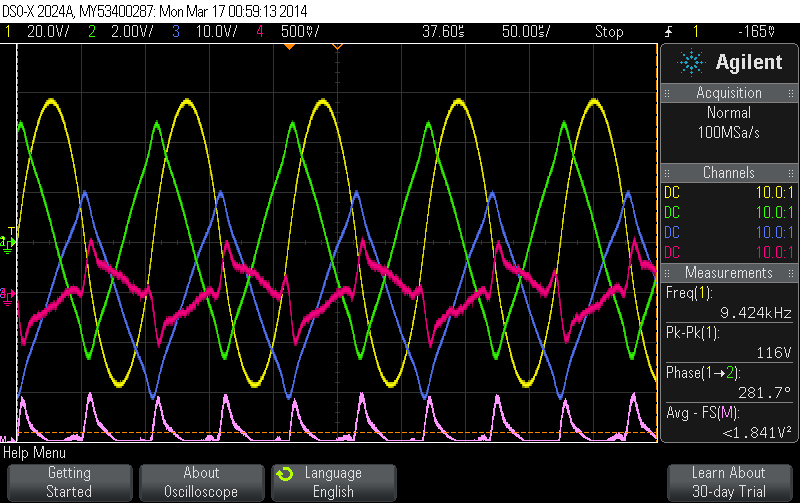This screenshot has height=503, width=800.
Task: Click the 9.424kHz frequency value
Action: coord(756,313)
